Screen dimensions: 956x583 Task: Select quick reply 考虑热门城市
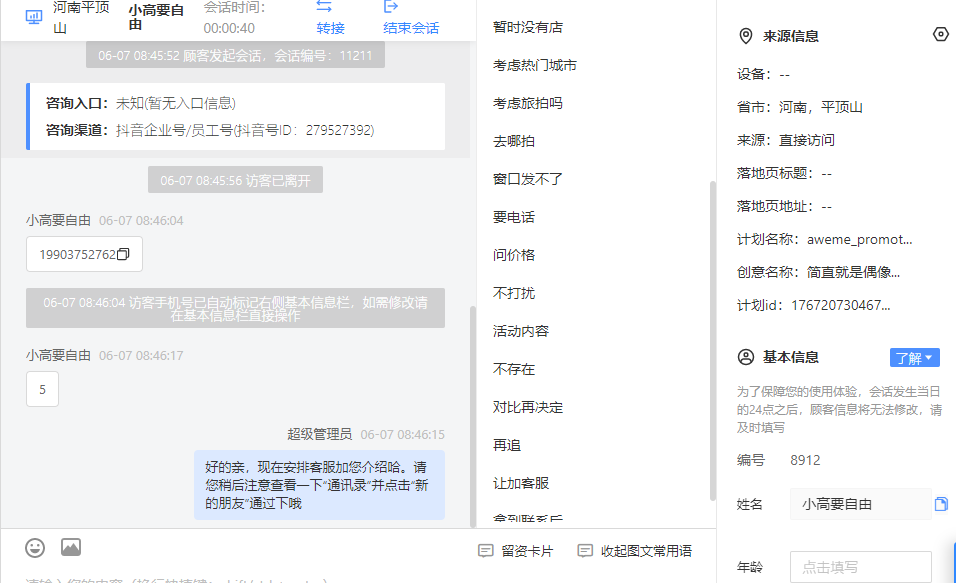[x=535, y=65]
